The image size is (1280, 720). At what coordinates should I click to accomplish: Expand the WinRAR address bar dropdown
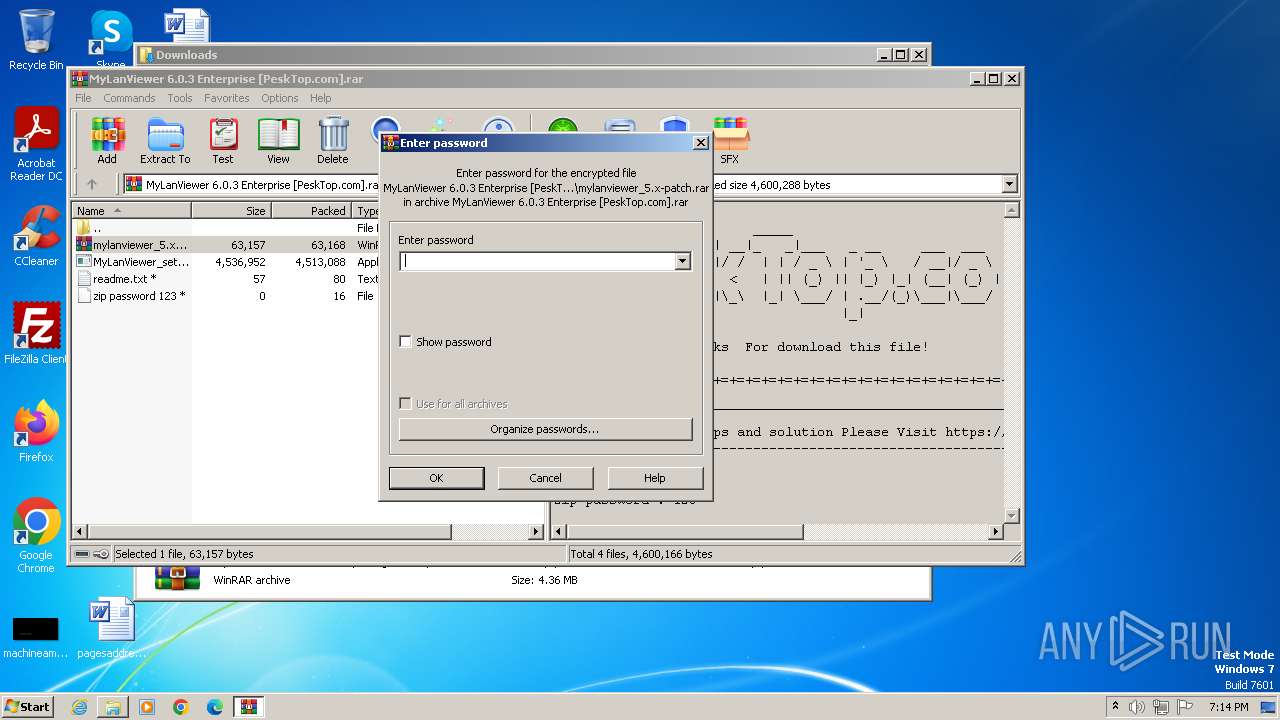pyautogui.click(x=1009, y=184)
